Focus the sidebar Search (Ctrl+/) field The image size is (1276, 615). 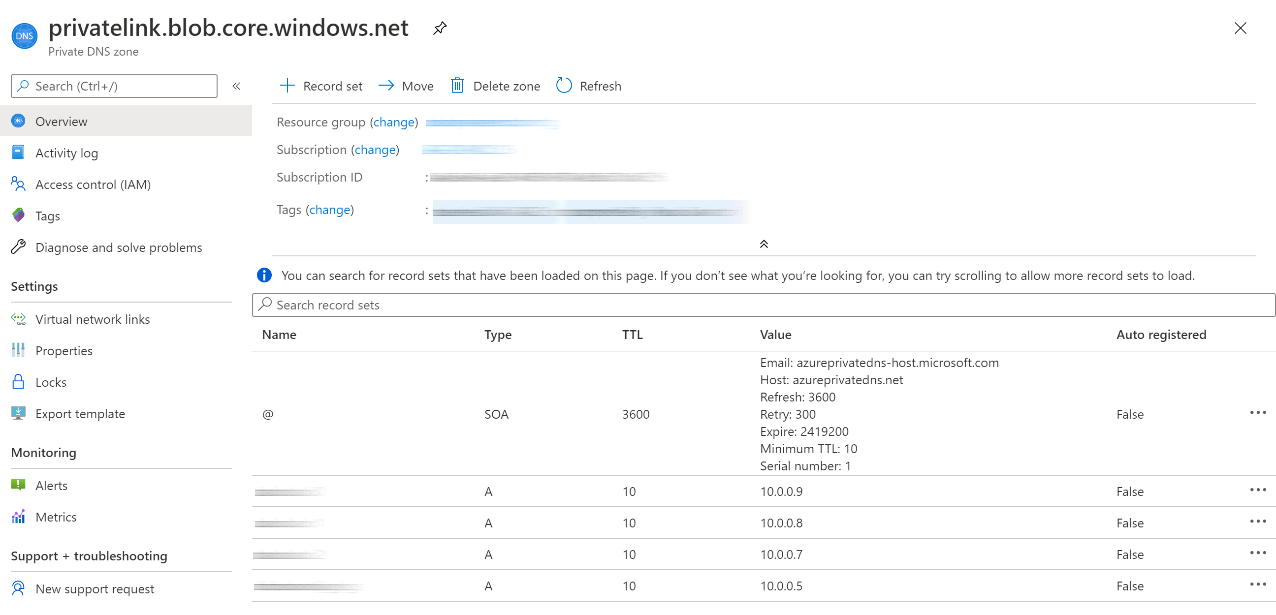pyautogui.click(x=114, y=86)
